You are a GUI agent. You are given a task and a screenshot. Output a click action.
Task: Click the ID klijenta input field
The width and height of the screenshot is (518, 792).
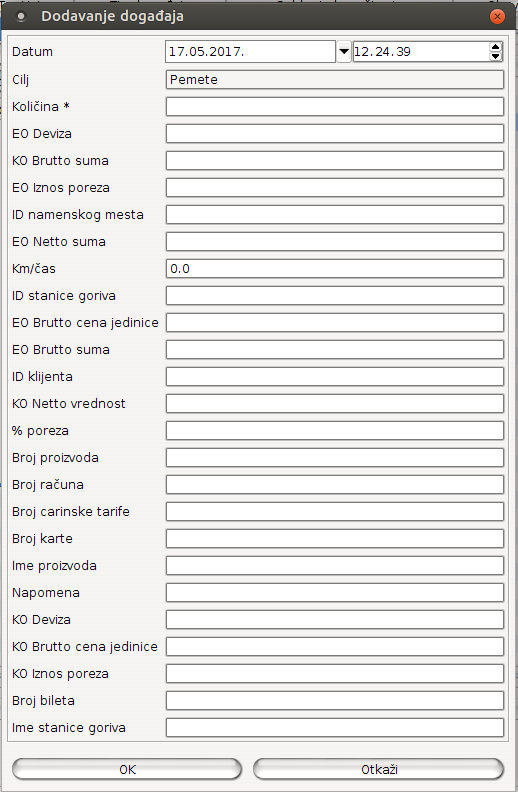[x=335, y=377]
